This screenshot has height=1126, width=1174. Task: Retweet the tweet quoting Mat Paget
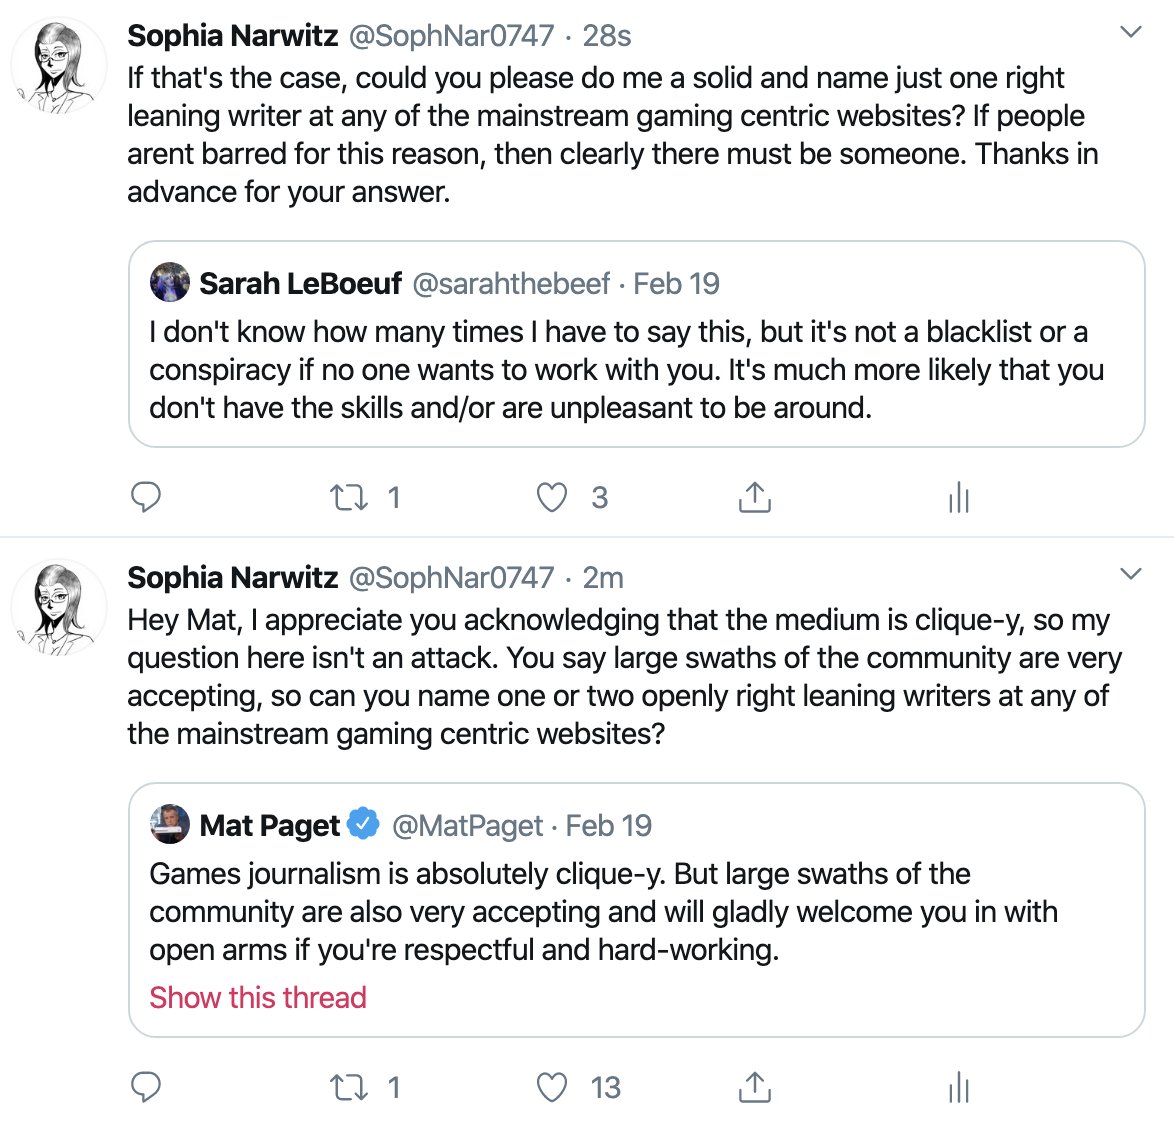[349, 1087]
